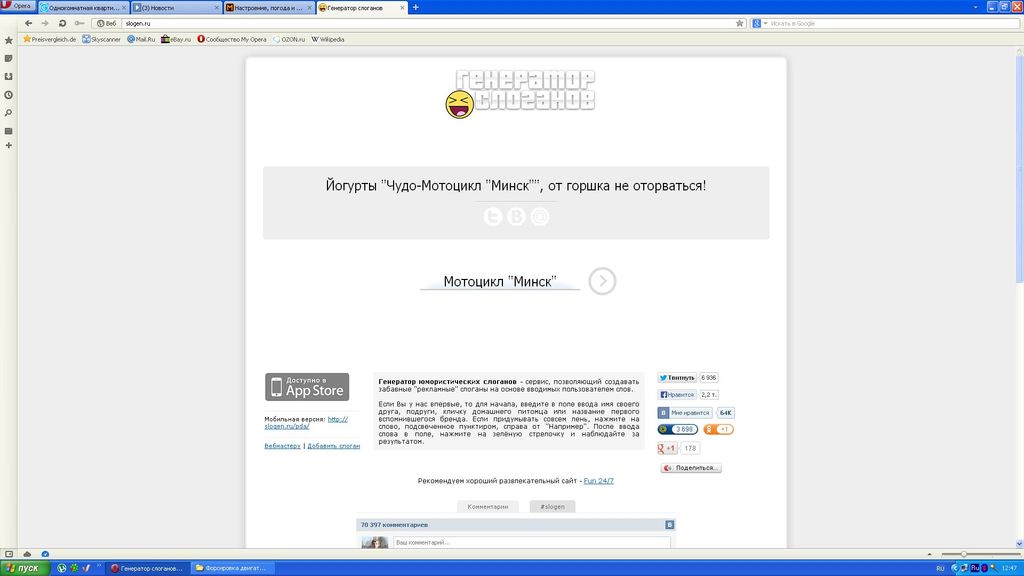Screen dimensions: 1024x576
Task: Click the Facebook 'Нравится' button
Action: pos(677,394)
